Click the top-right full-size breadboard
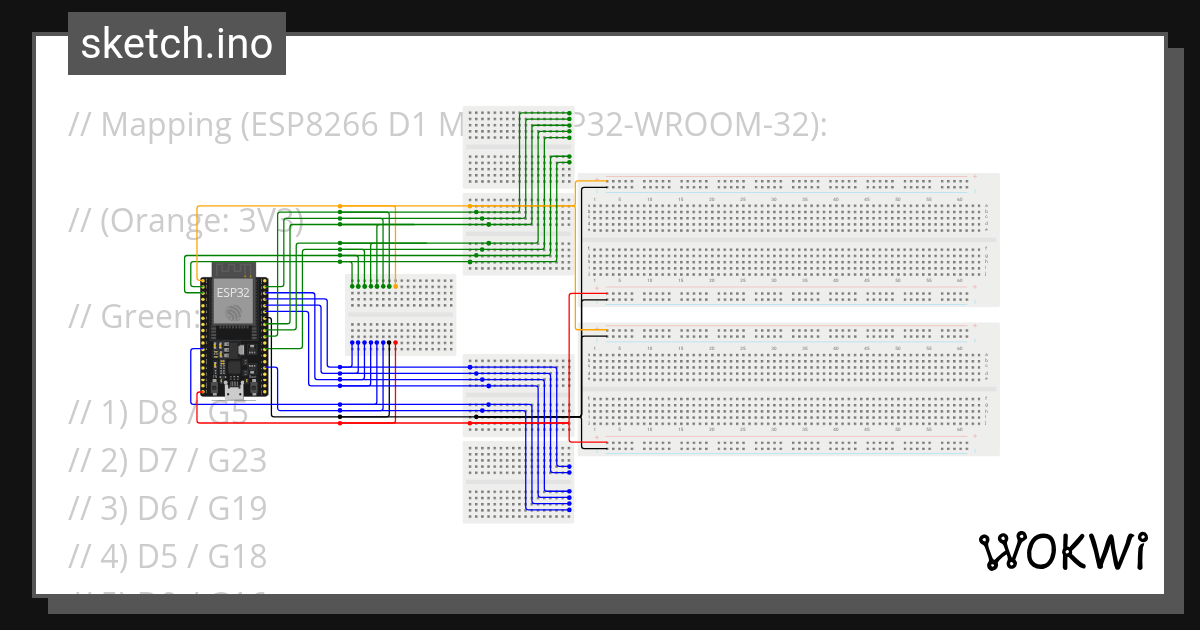 tap(790, 240)
